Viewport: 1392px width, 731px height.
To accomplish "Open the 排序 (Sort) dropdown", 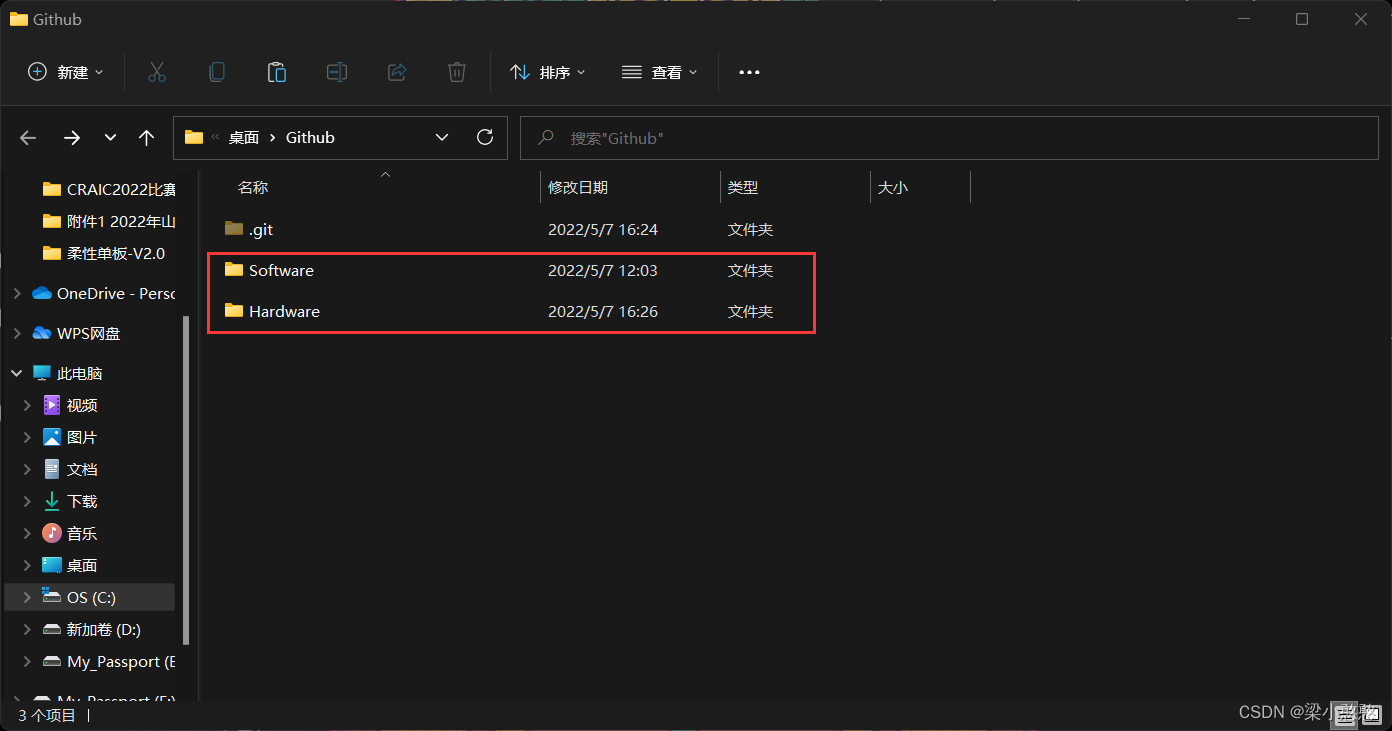I will point(548,72).
